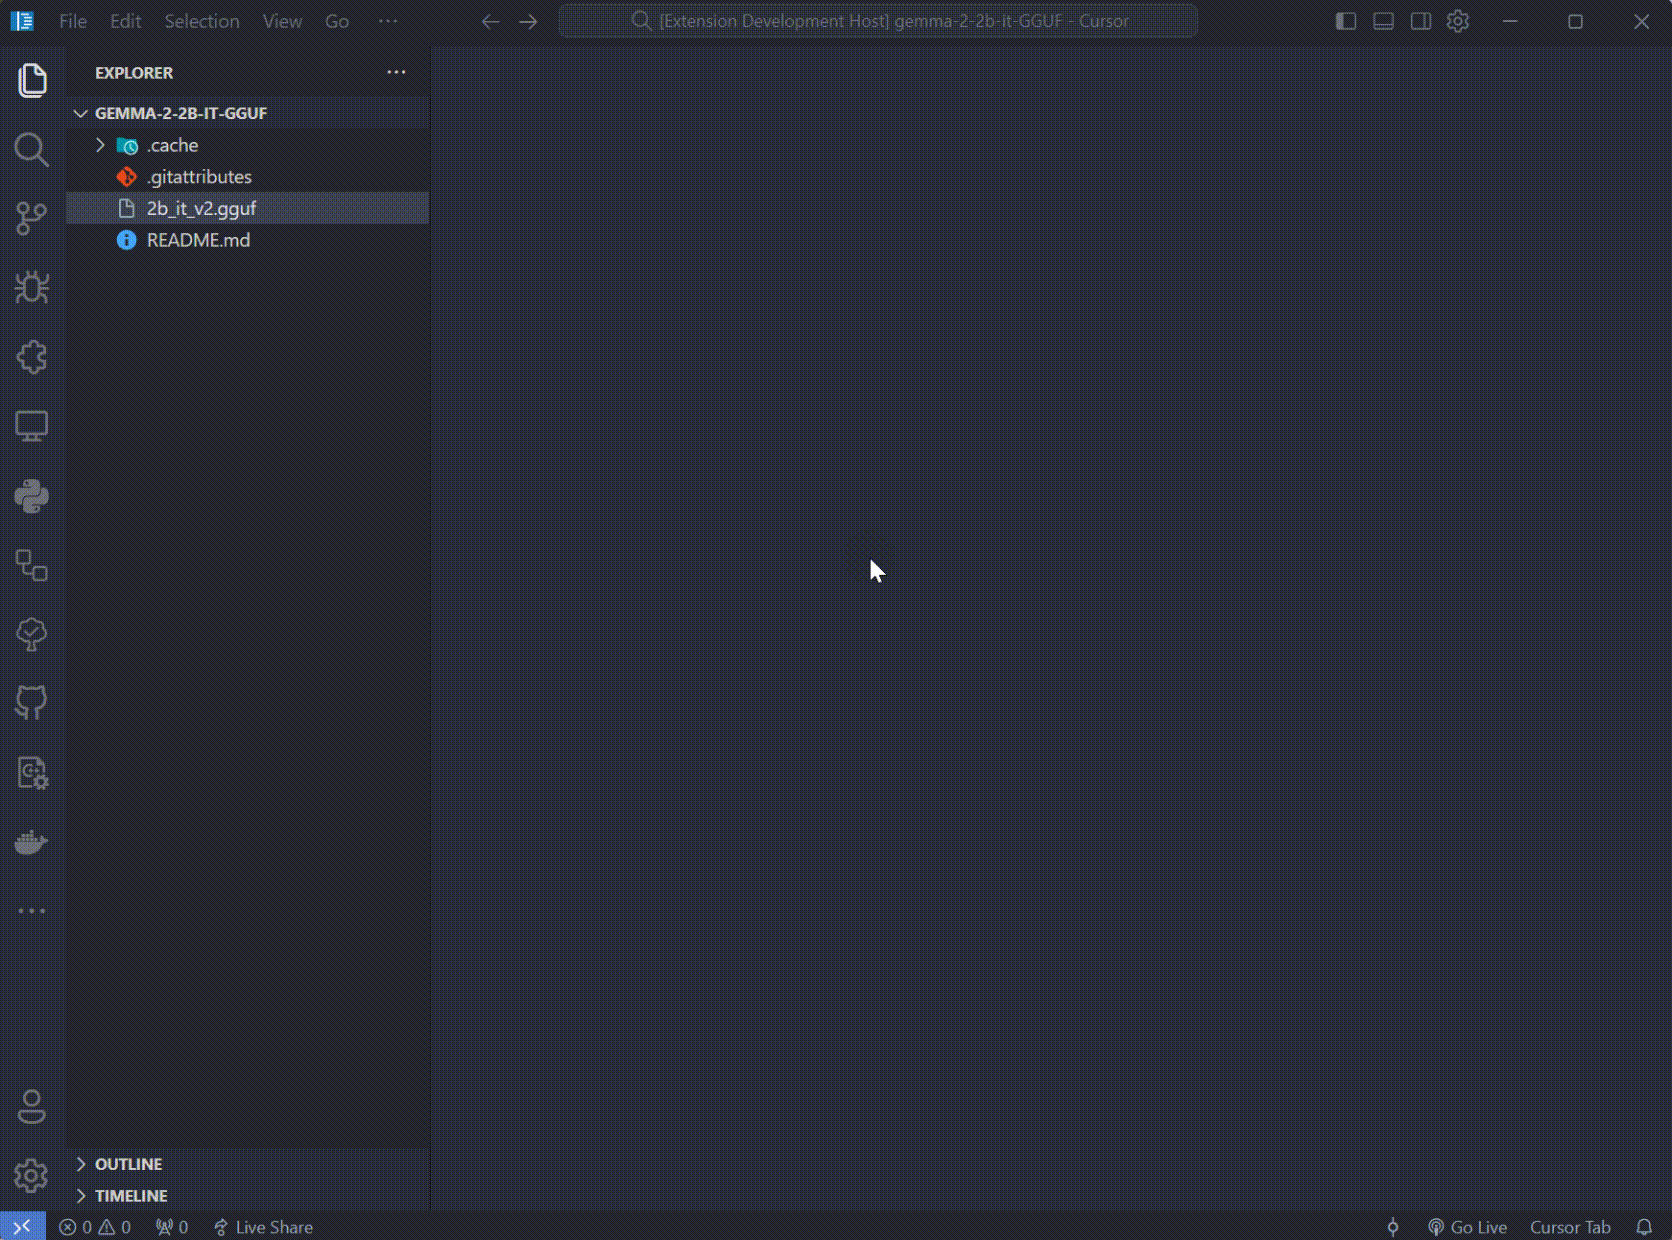Toggle the primary side bar
The height and width of the screenshot is (1240, 1672).
[1346, 21]
